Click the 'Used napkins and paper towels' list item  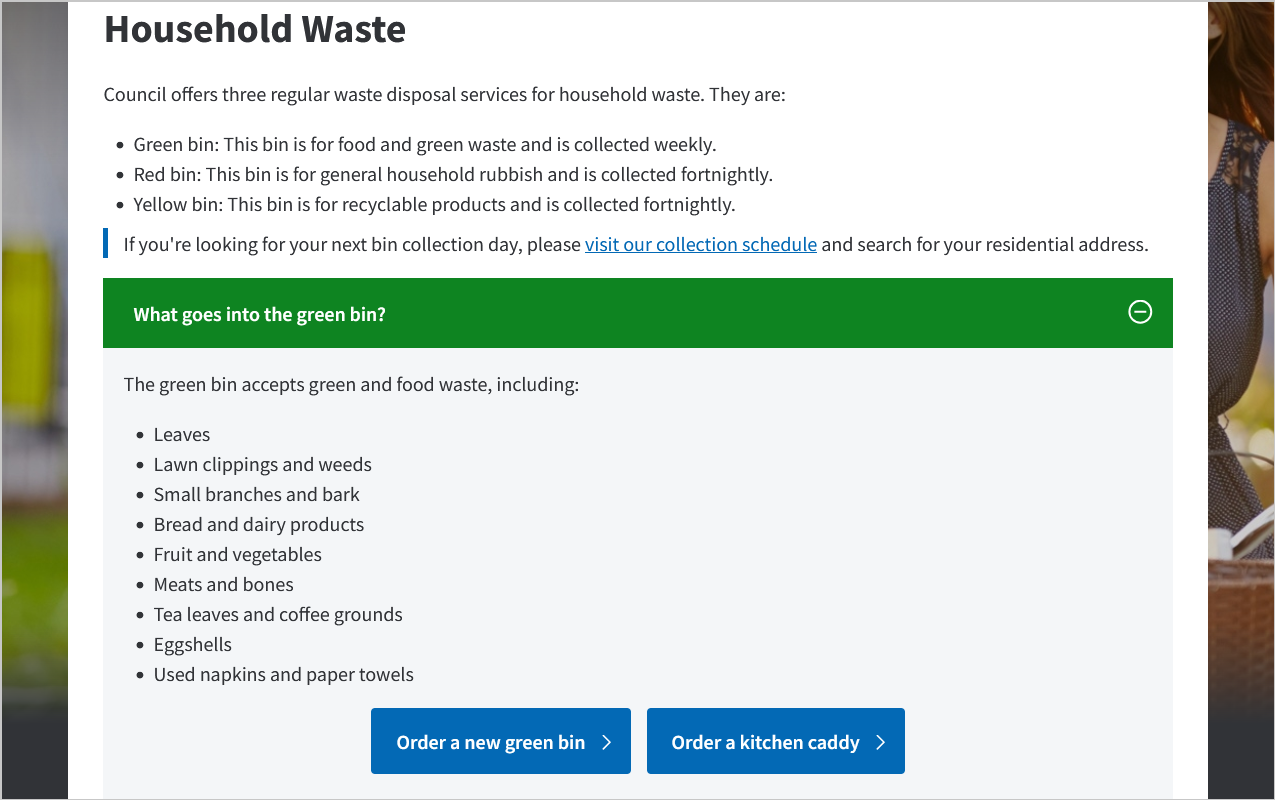pyautogui.click(x=283, y=674)
